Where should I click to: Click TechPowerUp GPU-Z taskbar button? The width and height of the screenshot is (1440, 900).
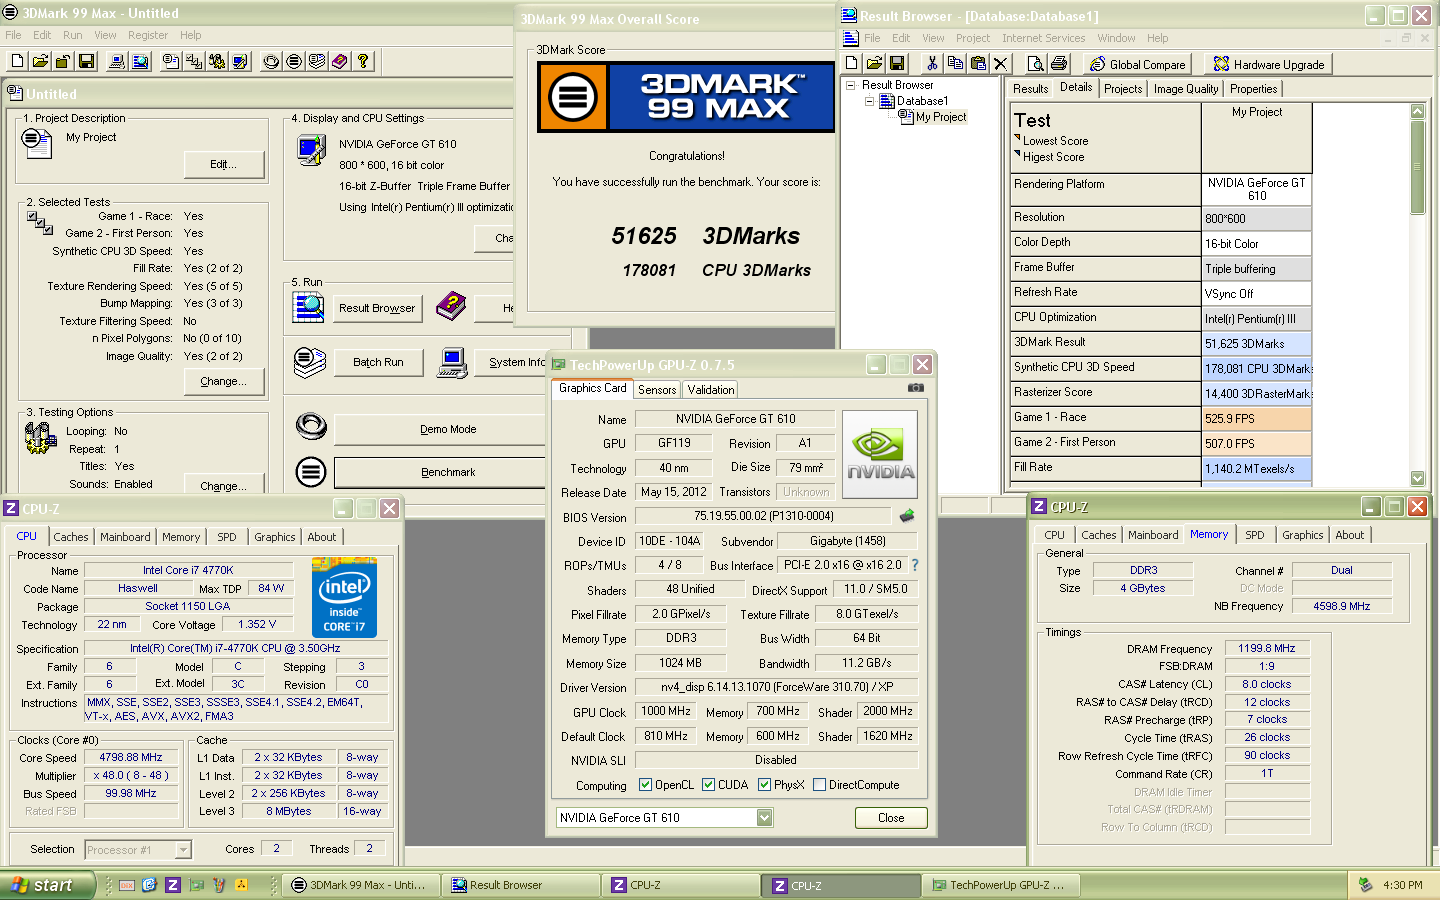pyautogui.click(x=999, y=885)
